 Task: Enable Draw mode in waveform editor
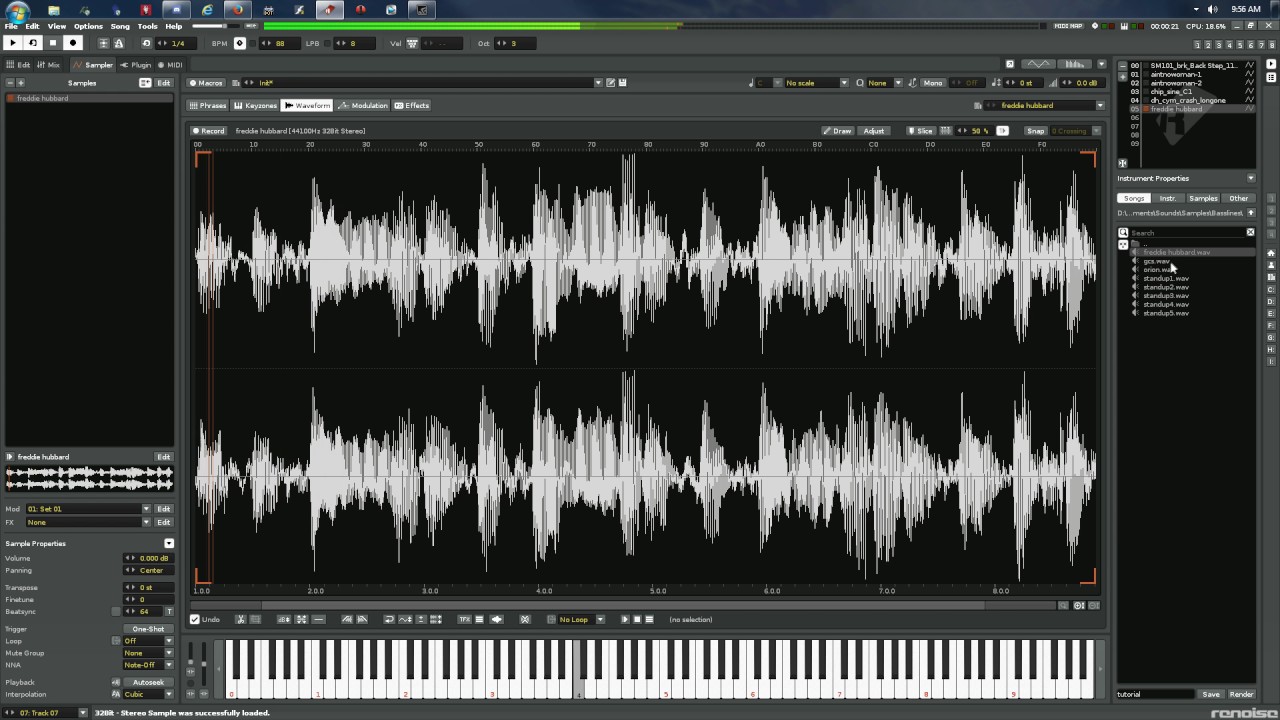coord(838,131)
